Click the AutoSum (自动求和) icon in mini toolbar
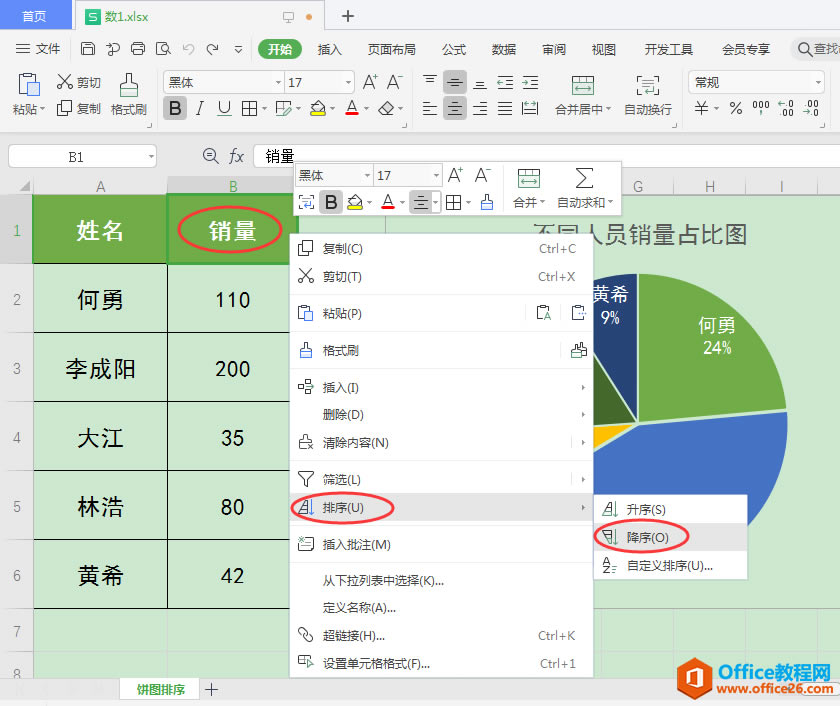Image resolution: width=840 pixels, height=706 pixels. point(584,179)
